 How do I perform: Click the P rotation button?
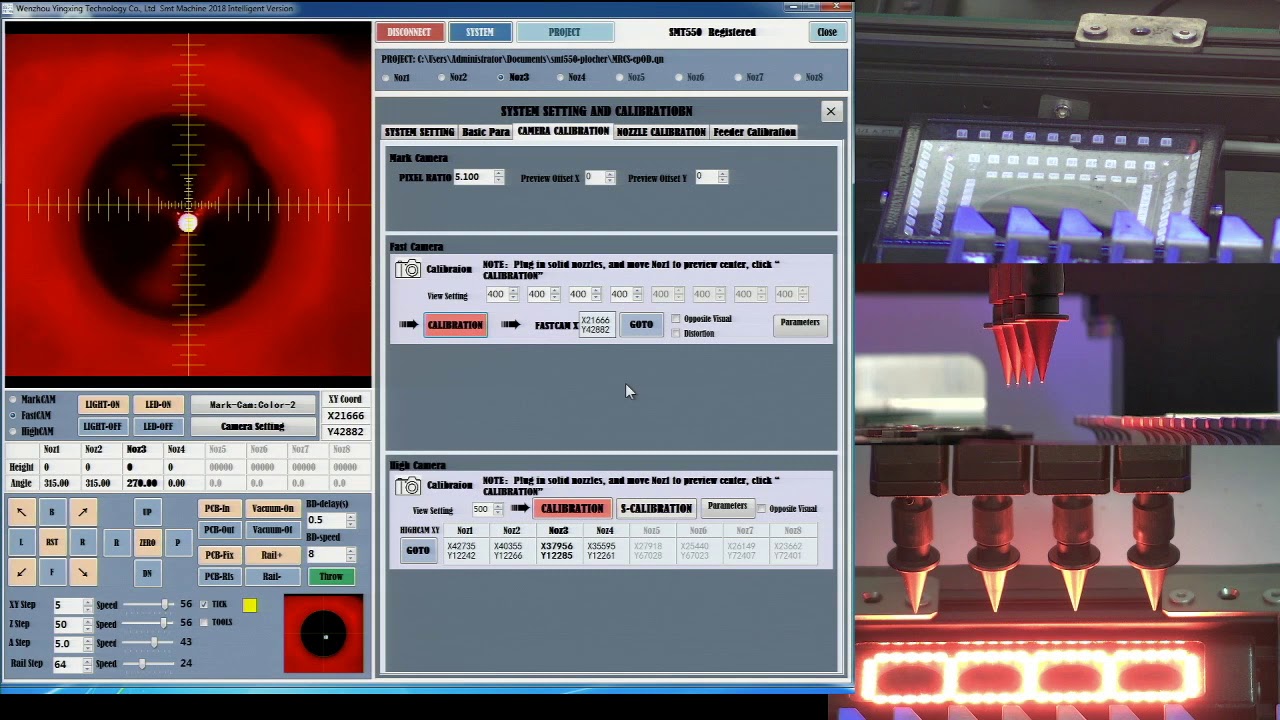tap(178, 543)
